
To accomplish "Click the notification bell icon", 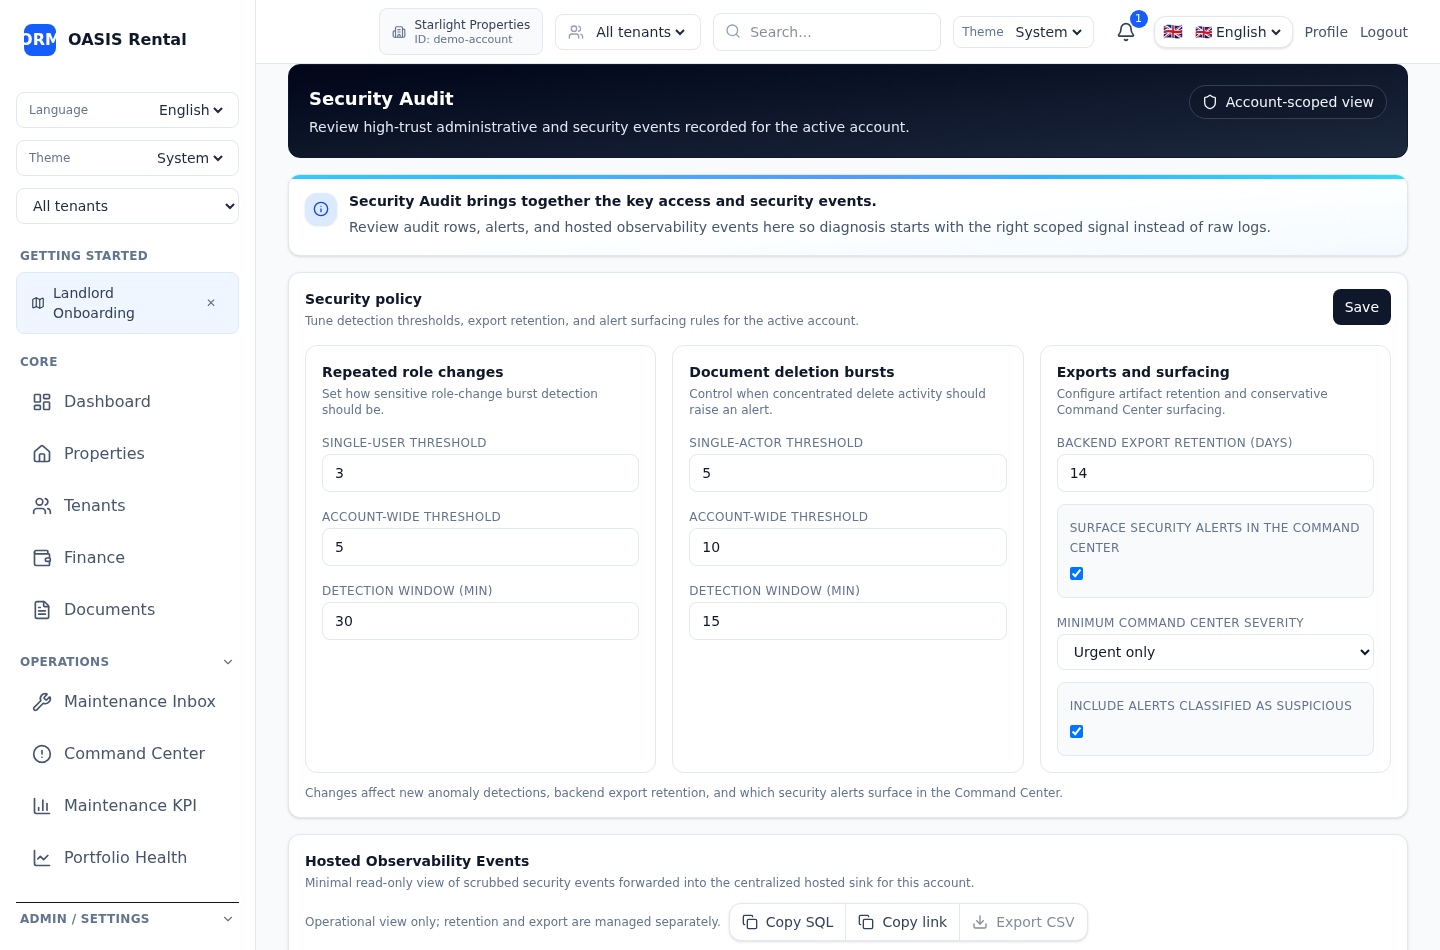I will [x=1125, y=32].
